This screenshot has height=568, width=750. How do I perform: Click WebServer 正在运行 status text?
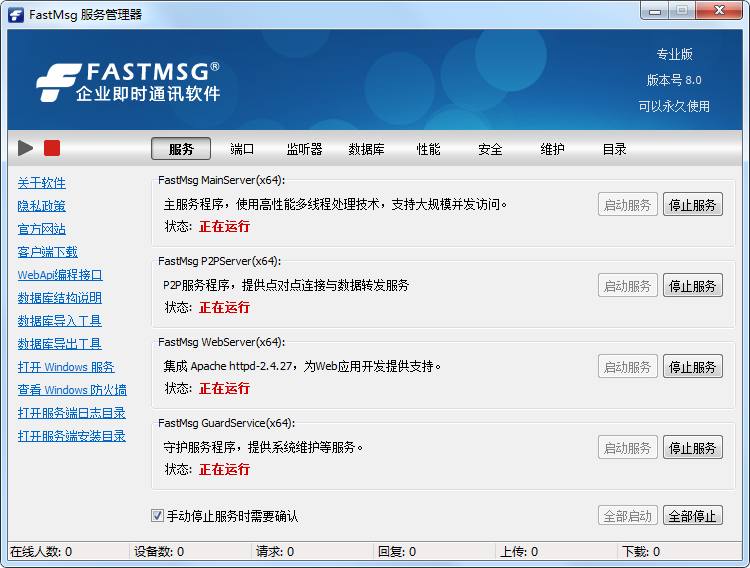coord(224,388)
